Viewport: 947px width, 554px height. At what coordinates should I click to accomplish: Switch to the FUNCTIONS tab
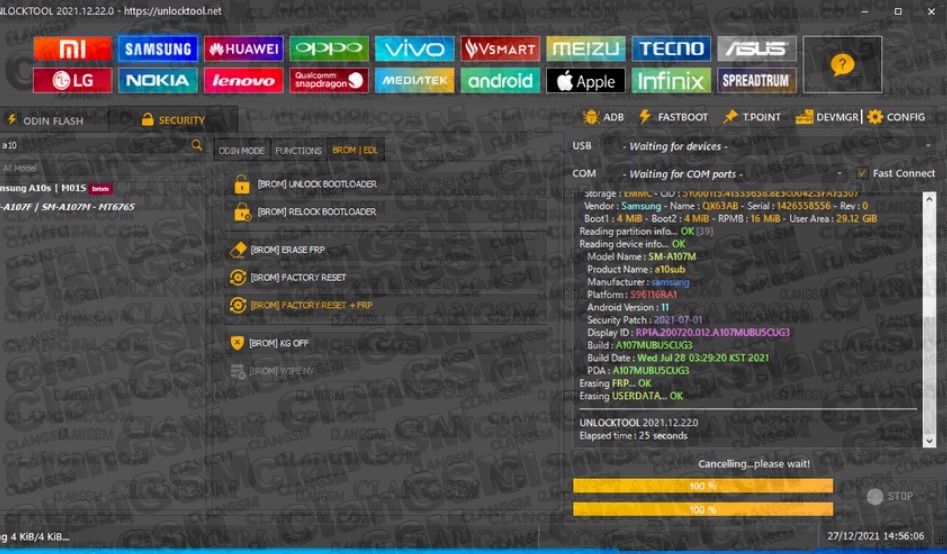[x=298, y=151]
